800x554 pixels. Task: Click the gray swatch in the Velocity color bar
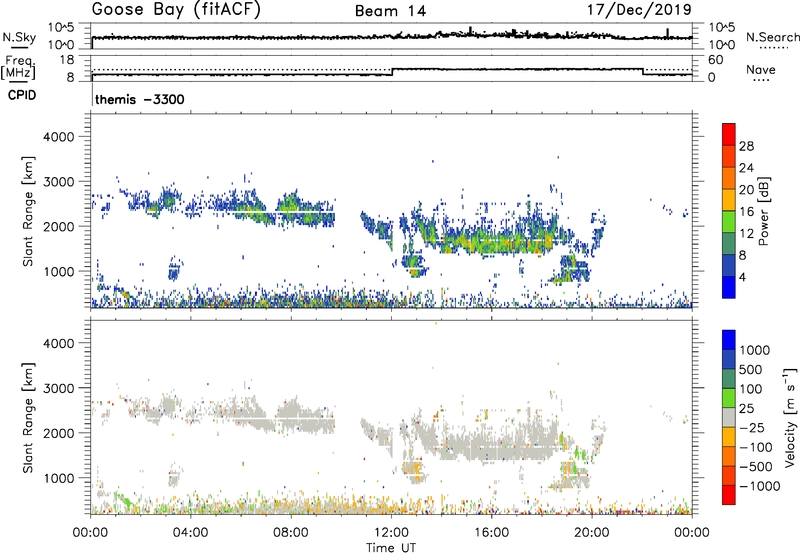[x=729, y=418]
